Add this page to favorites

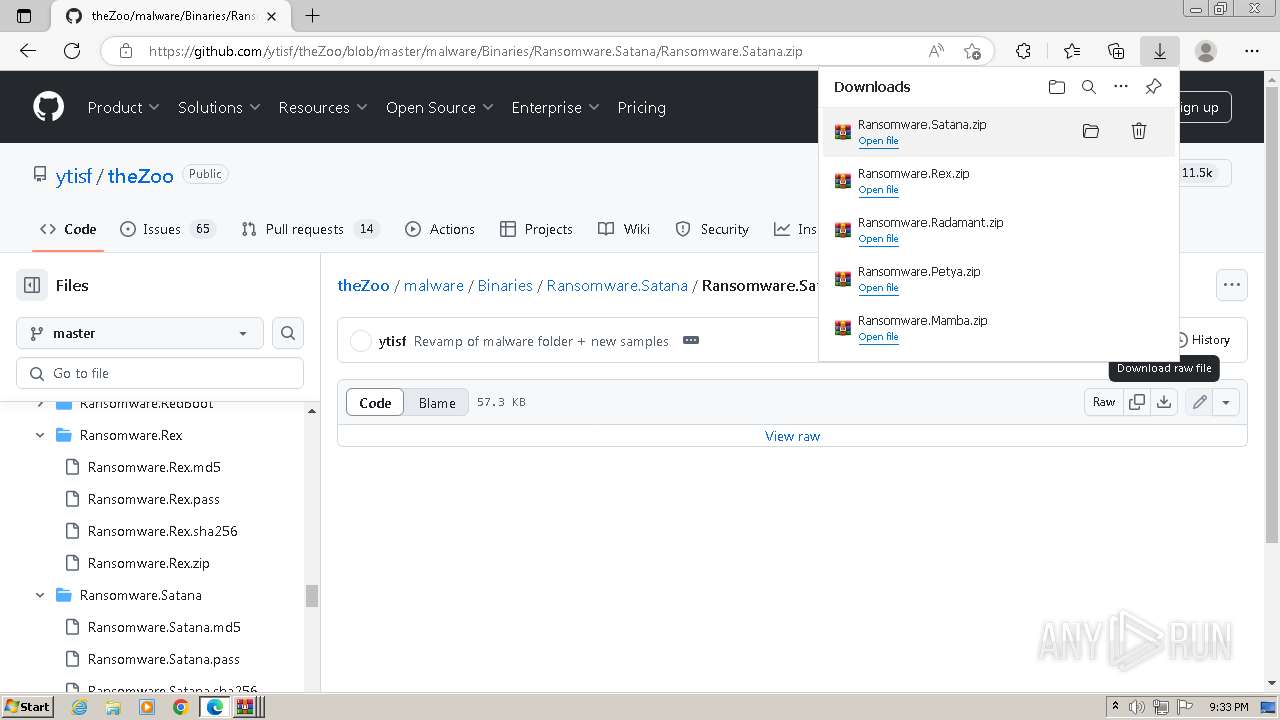[972, 51]
